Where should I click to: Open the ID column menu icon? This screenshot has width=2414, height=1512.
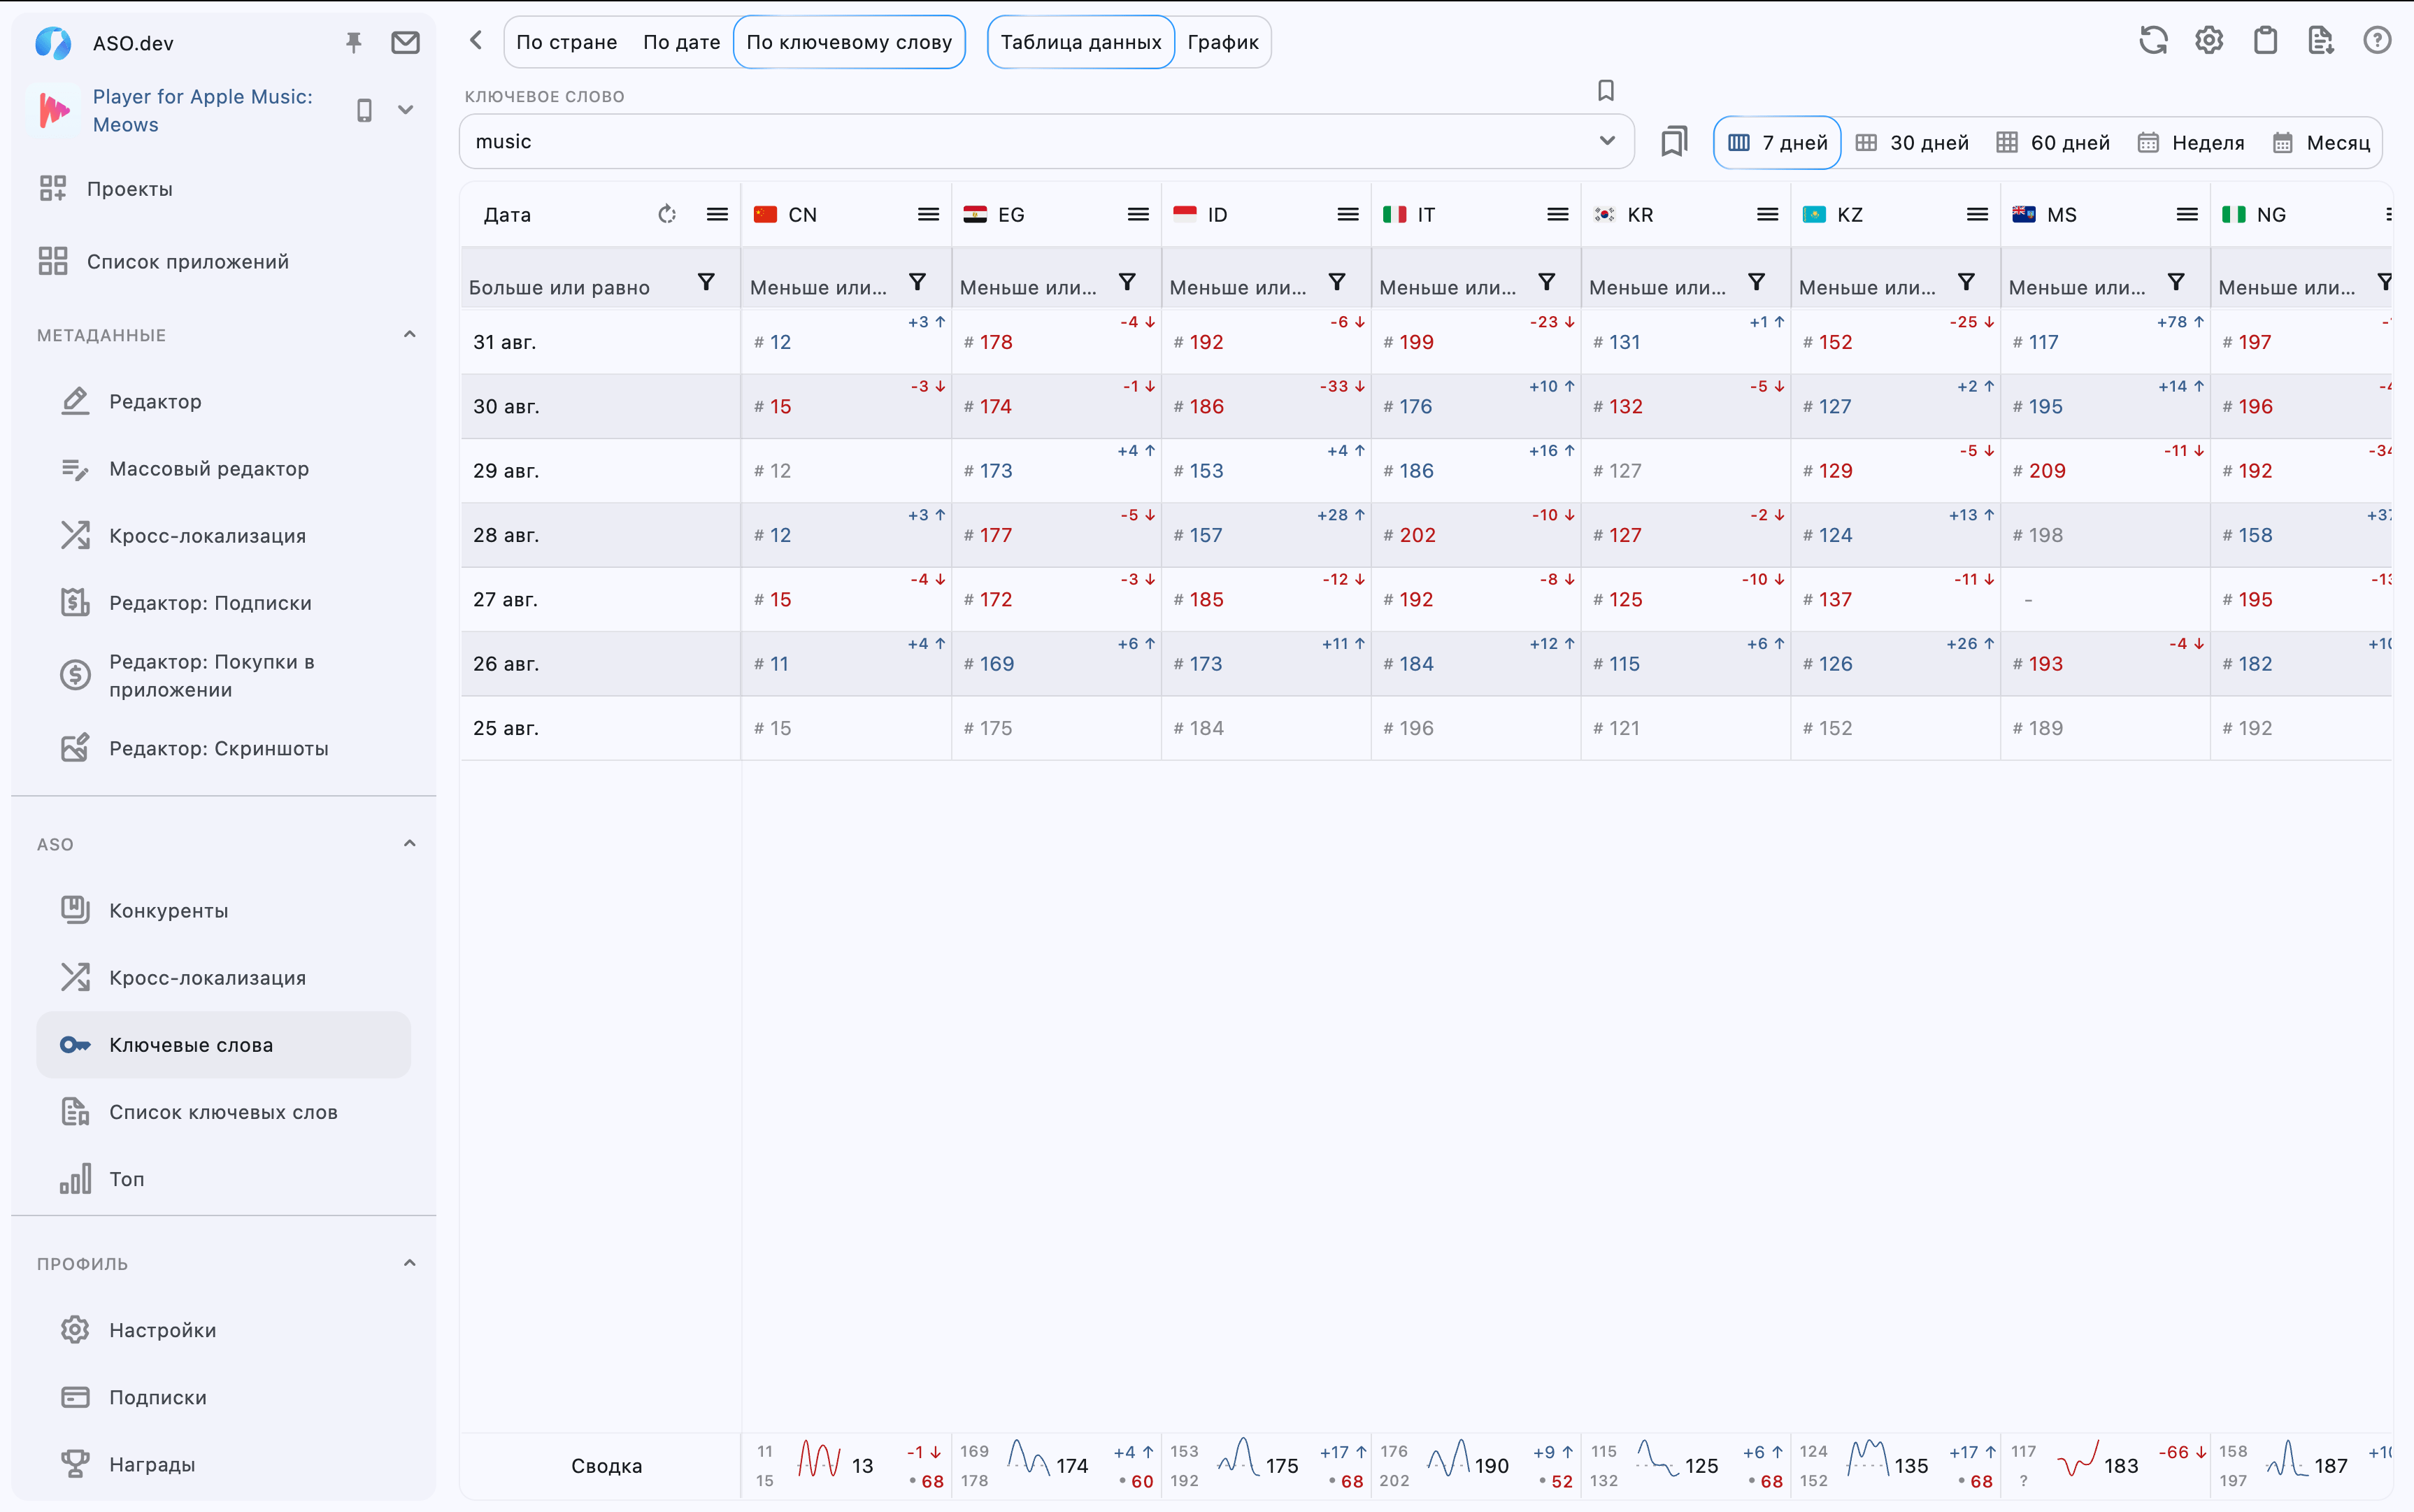[1348, 214]
